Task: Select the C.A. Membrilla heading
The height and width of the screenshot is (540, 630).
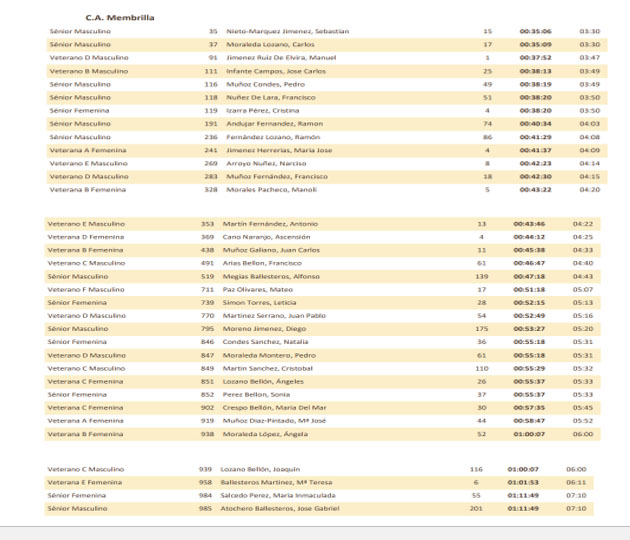Action: (120, 18)
